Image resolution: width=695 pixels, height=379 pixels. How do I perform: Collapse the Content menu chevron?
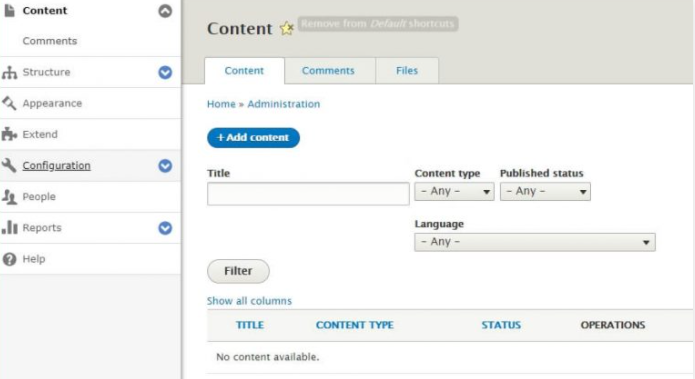165,11
